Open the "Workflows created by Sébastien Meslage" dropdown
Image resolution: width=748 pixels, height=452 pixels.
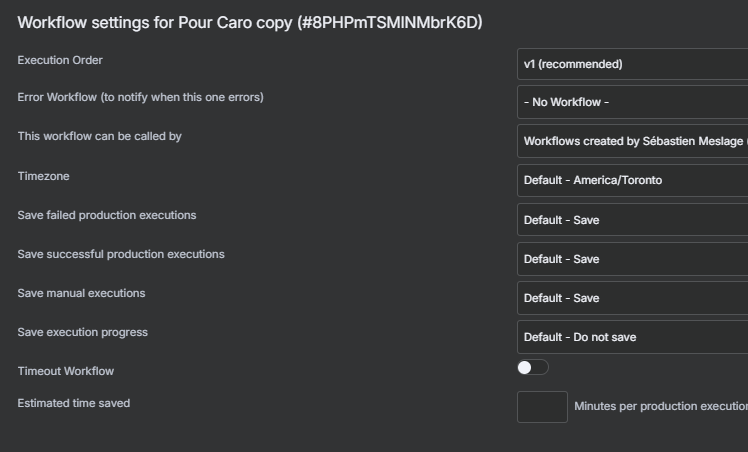632,141
